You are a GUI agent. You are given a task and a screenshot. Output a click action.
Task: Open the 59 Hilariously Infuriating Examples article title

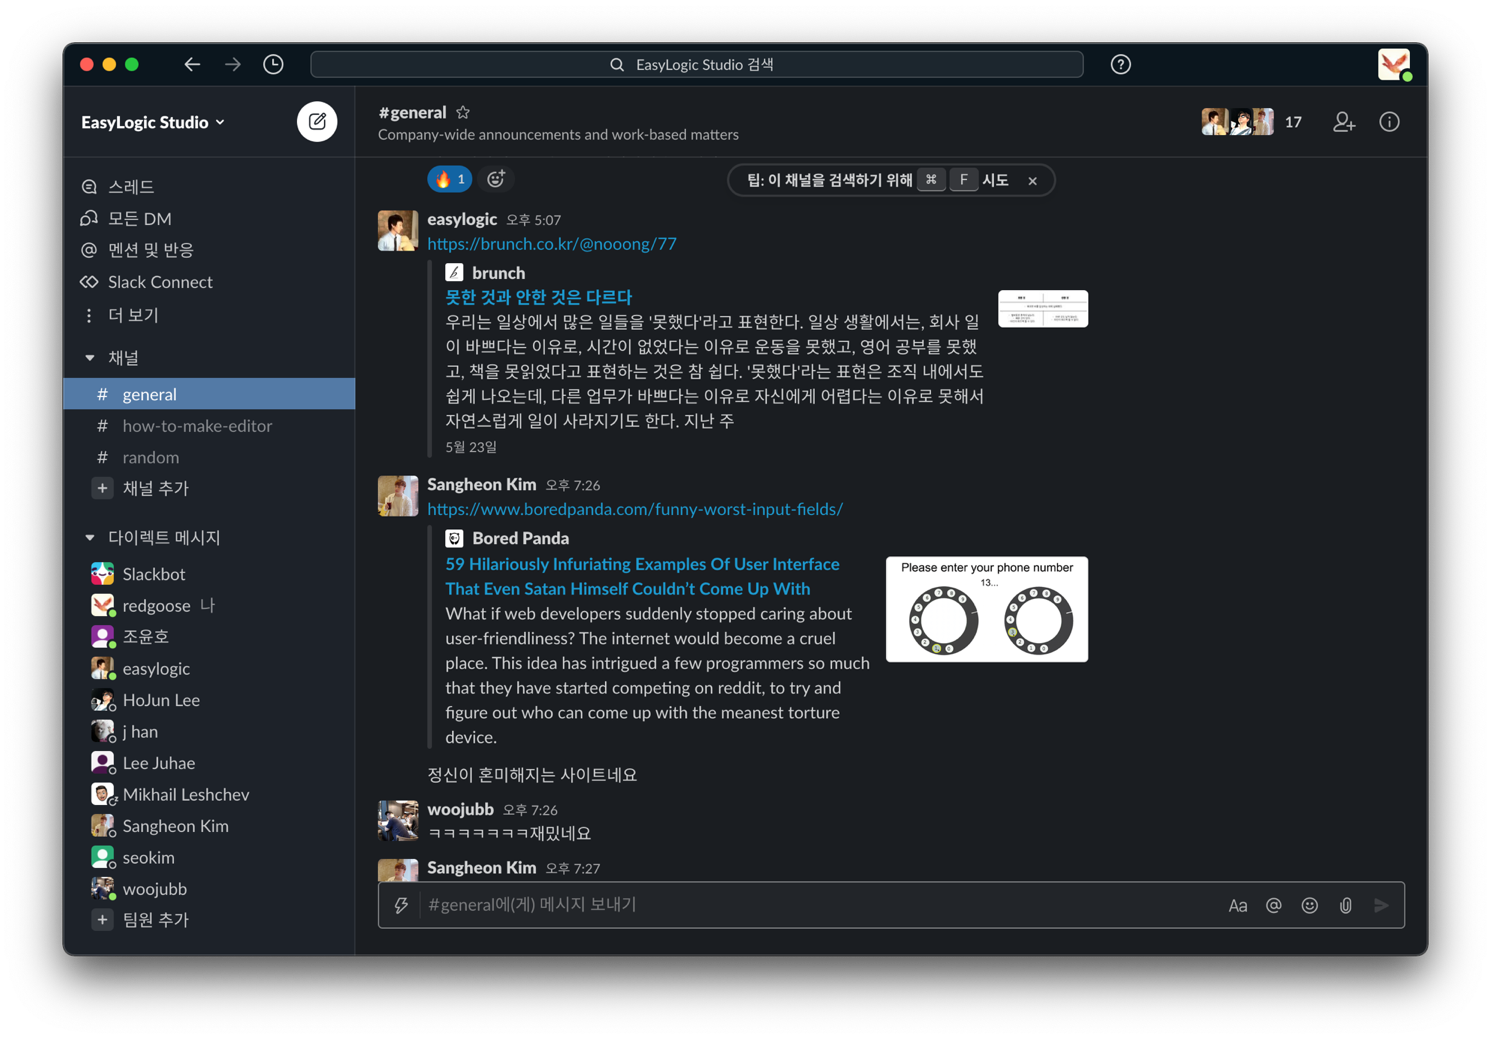point(642,576)
